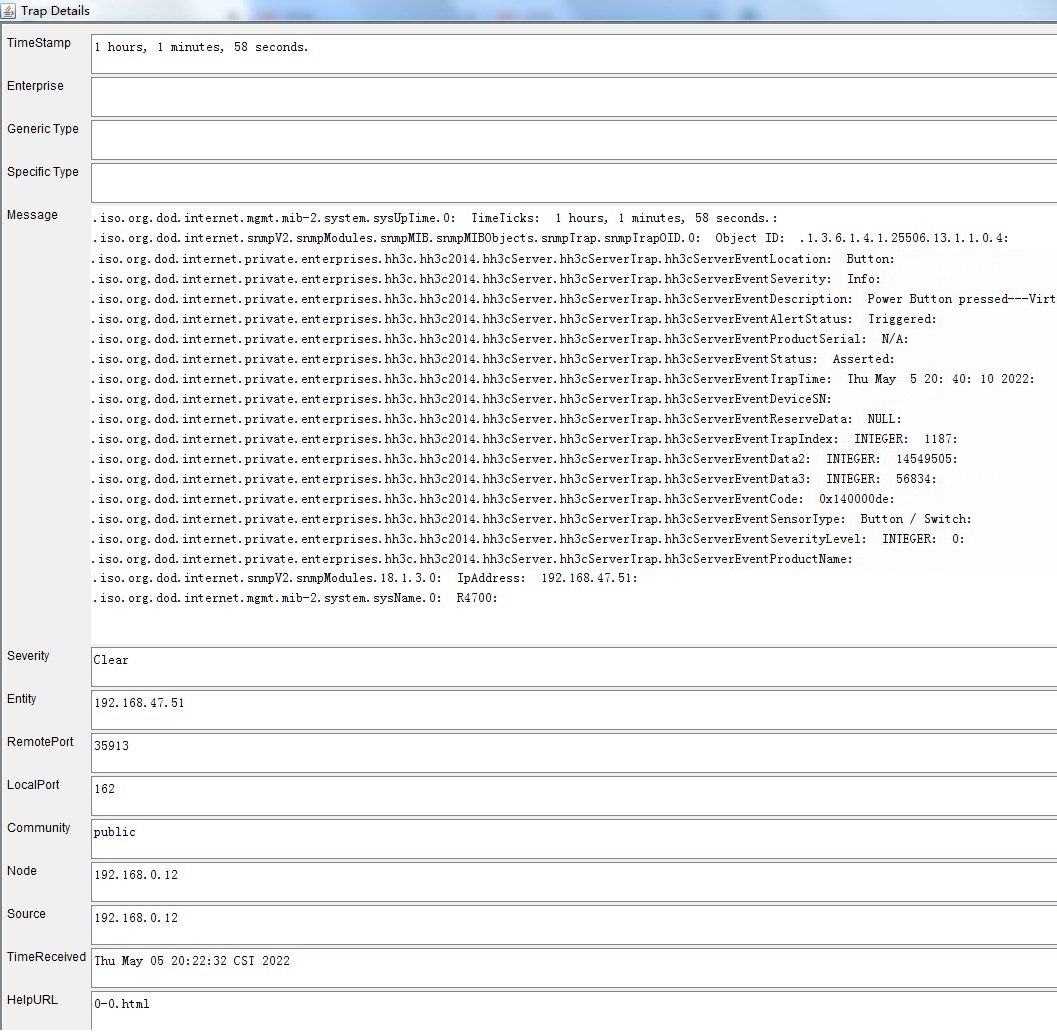This screenshot has height=1035, width=1057.
Task: Click the Trap Details window title
Action: [55, 11]
